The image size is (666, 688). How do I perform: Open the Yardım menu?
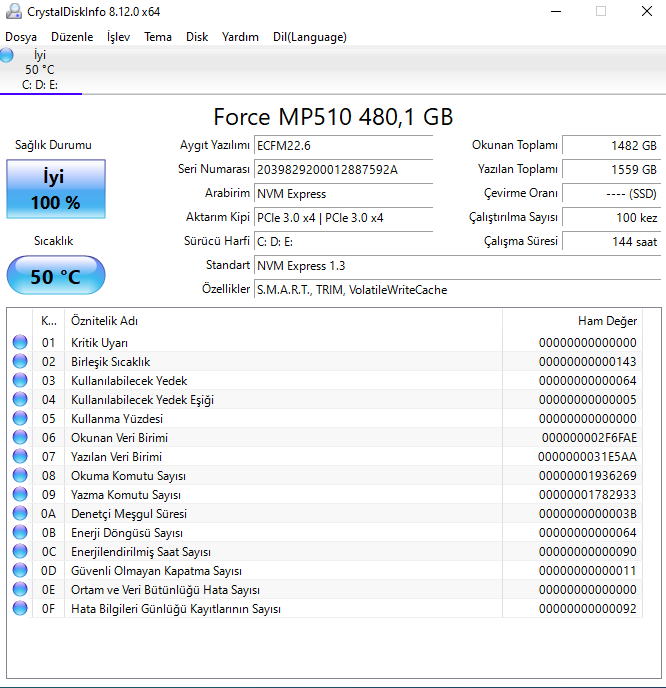pos(240,37)
